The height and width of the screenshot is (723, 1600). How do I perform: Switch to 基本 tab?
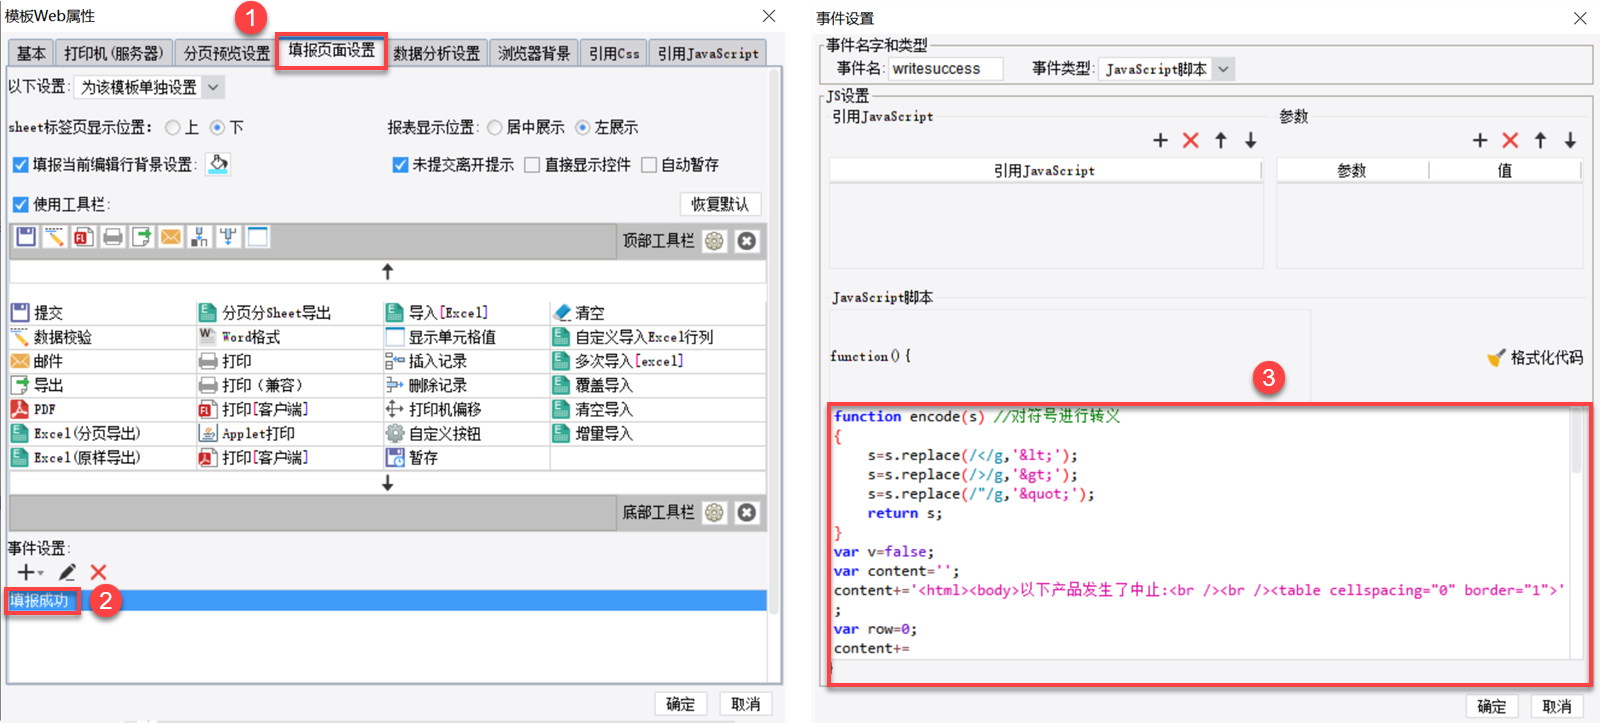(31, 53)
